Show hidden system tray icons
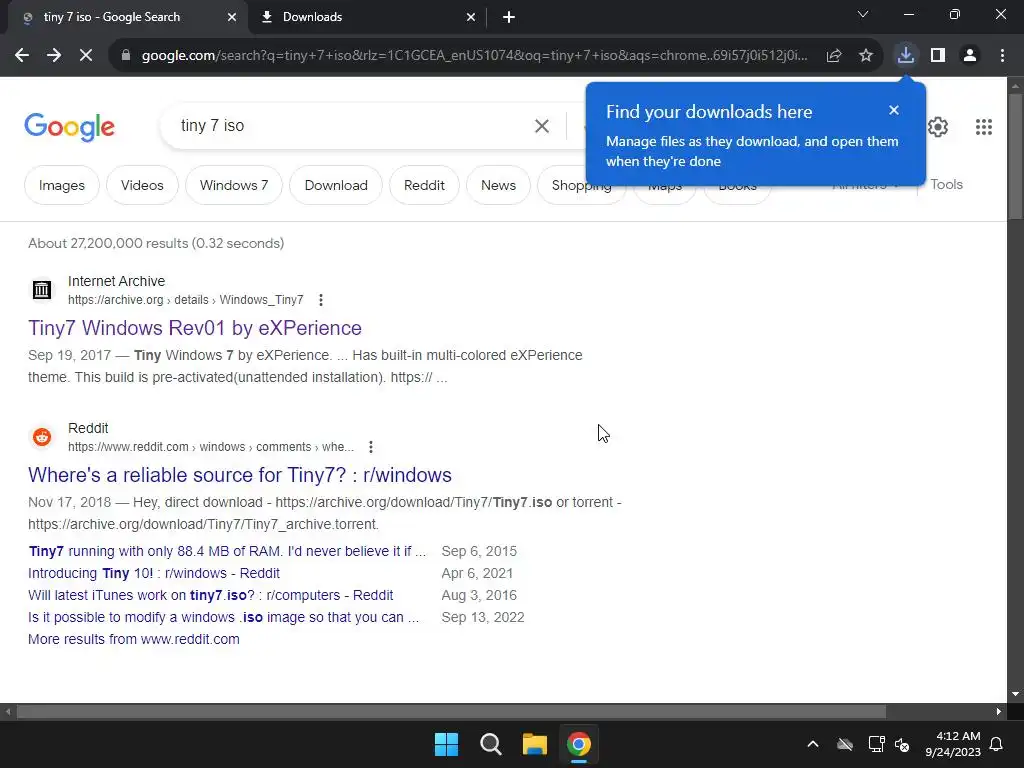The image size is (1024, 768). [x=812, y=744]
